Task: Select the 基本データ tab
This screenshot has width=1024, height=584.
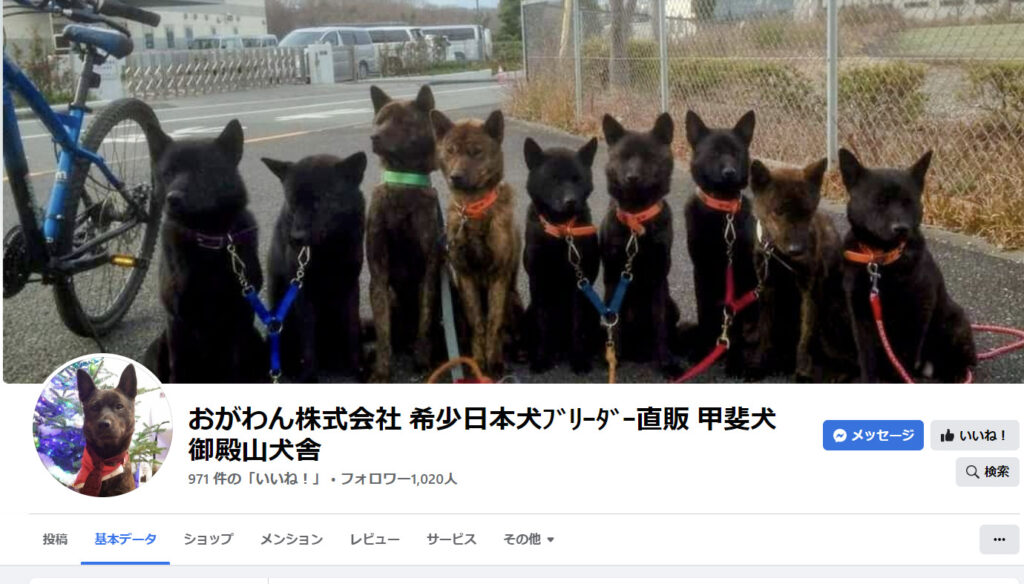Action: click(125, 539)
